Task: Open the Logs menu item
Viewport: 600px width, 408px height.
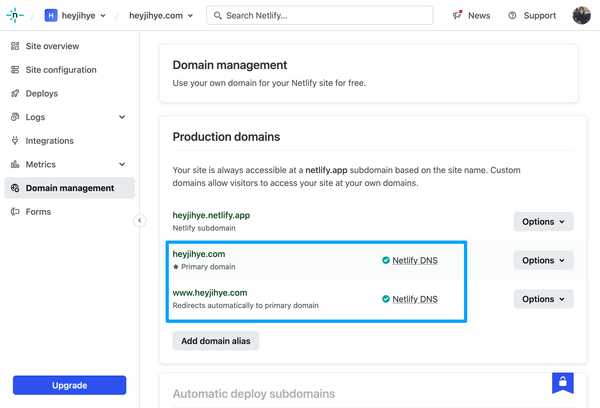Action: click(x=35, y=117)
